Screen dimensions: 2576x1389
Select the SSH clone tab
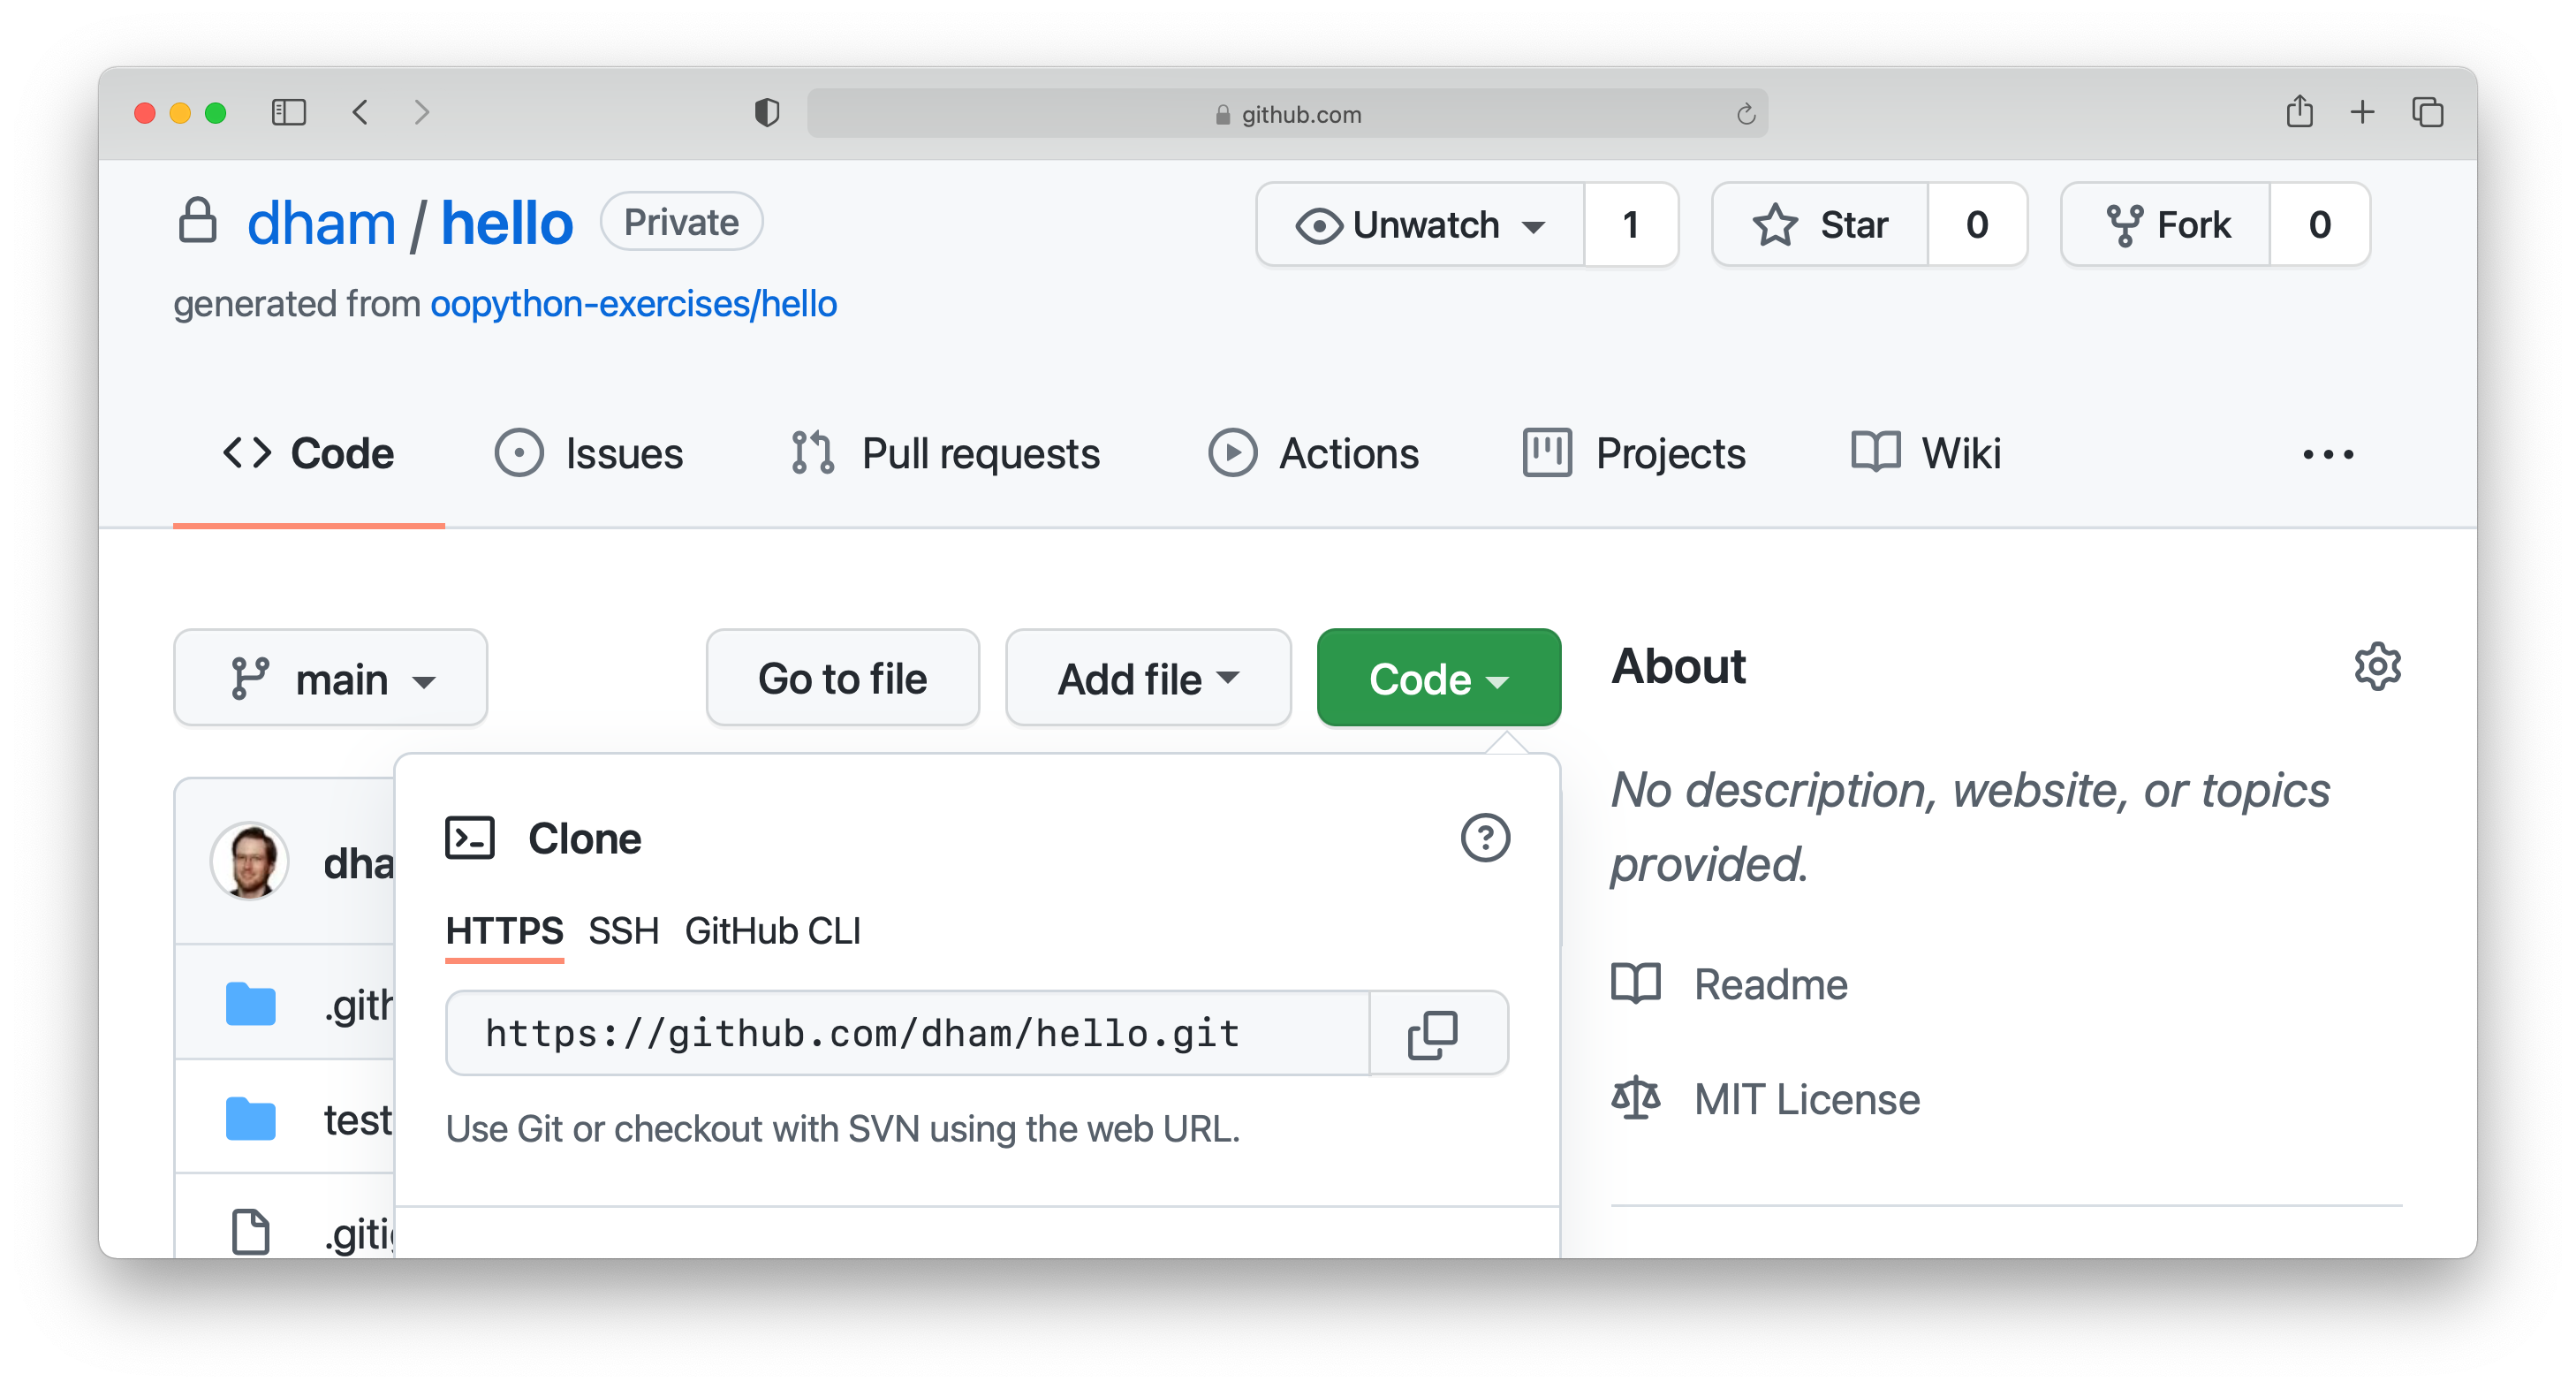tap(623, 931)
